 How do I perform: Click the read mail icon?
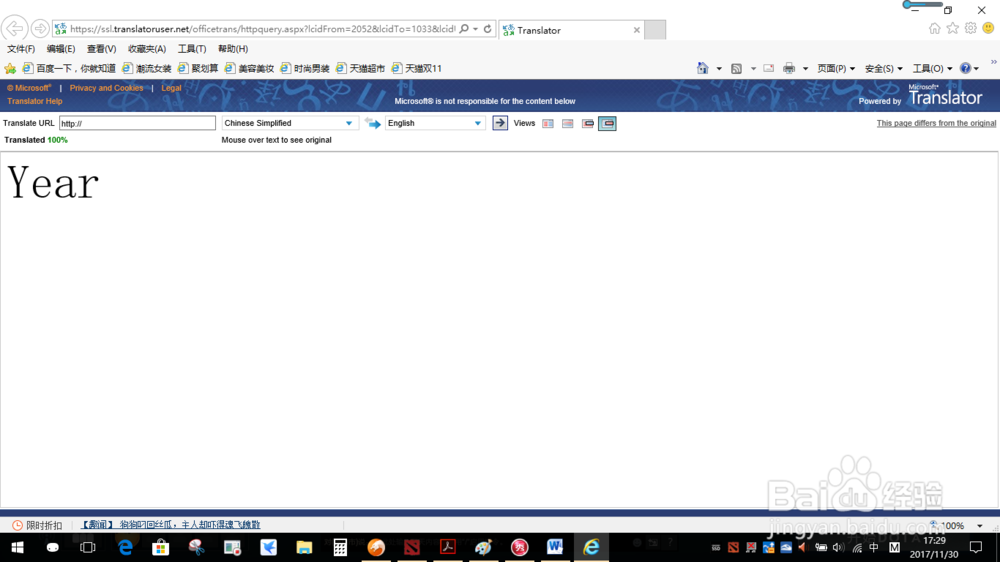pyautogui.click(x=768, y=68)
